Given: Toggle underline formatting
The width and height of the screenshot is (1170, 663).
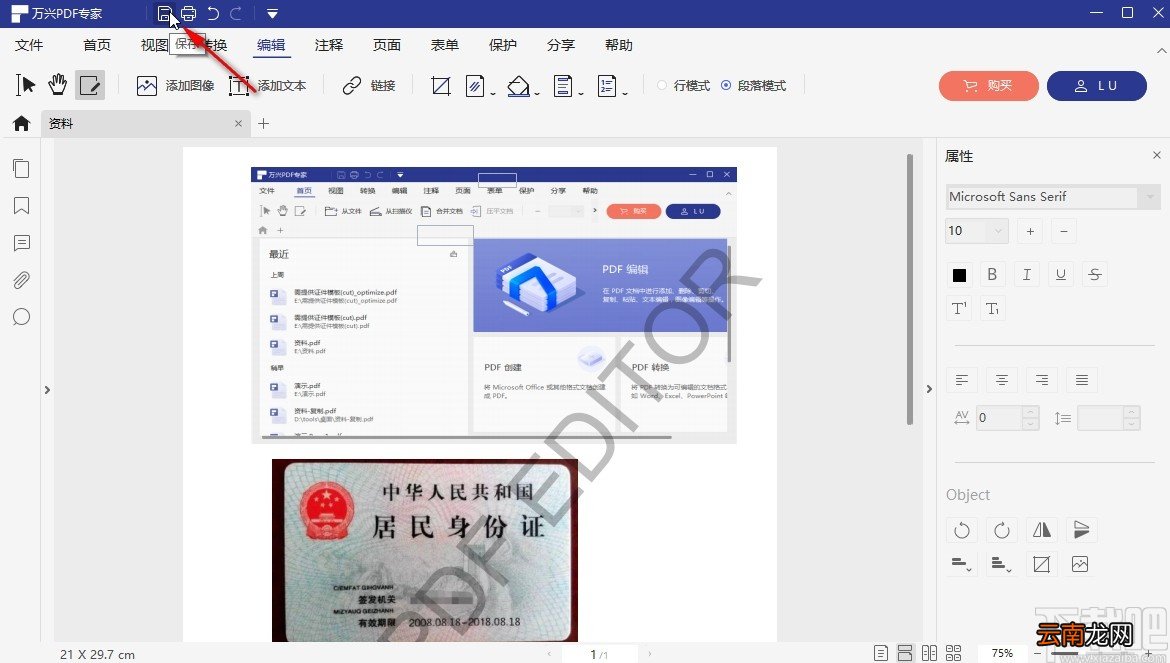Looking at the screenshot, I should click(x=1060, y=275).
